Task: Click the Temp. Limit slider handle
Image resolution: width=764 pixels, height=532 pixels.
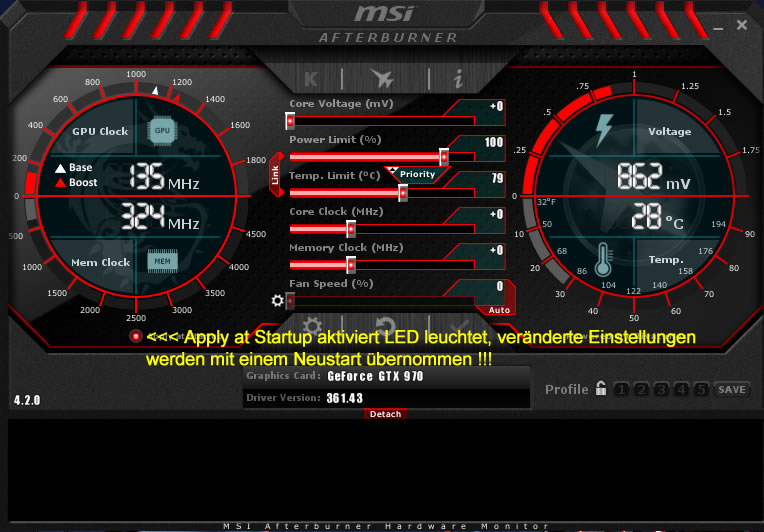Action: point(403,193)
